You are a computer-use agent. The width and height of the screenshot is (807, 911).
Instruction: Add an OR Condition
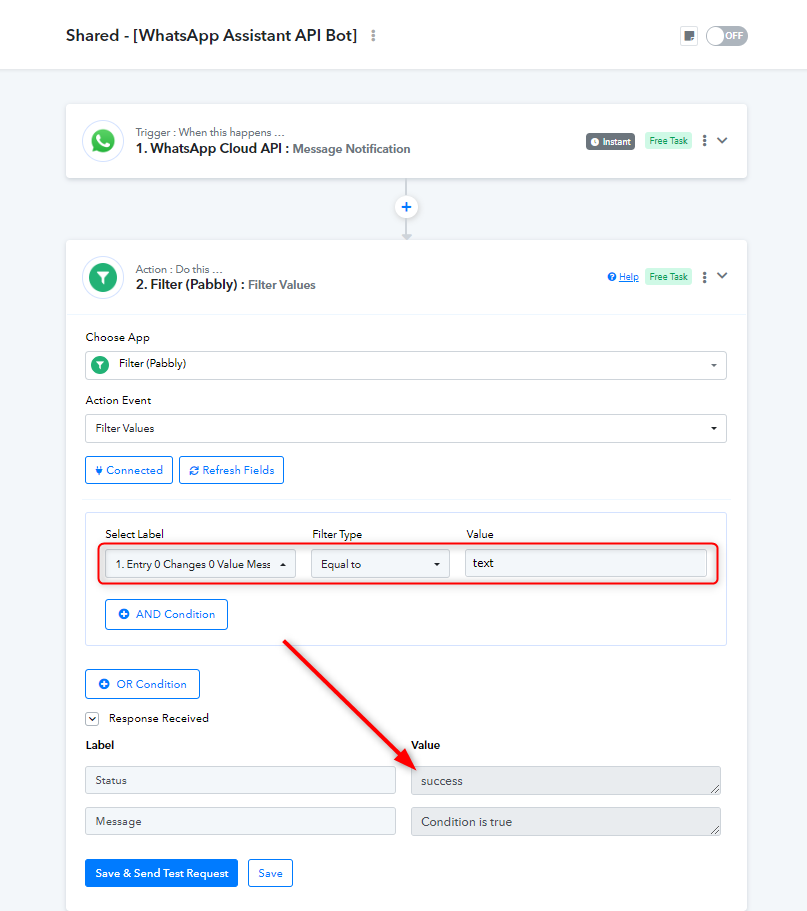[142, 684]
